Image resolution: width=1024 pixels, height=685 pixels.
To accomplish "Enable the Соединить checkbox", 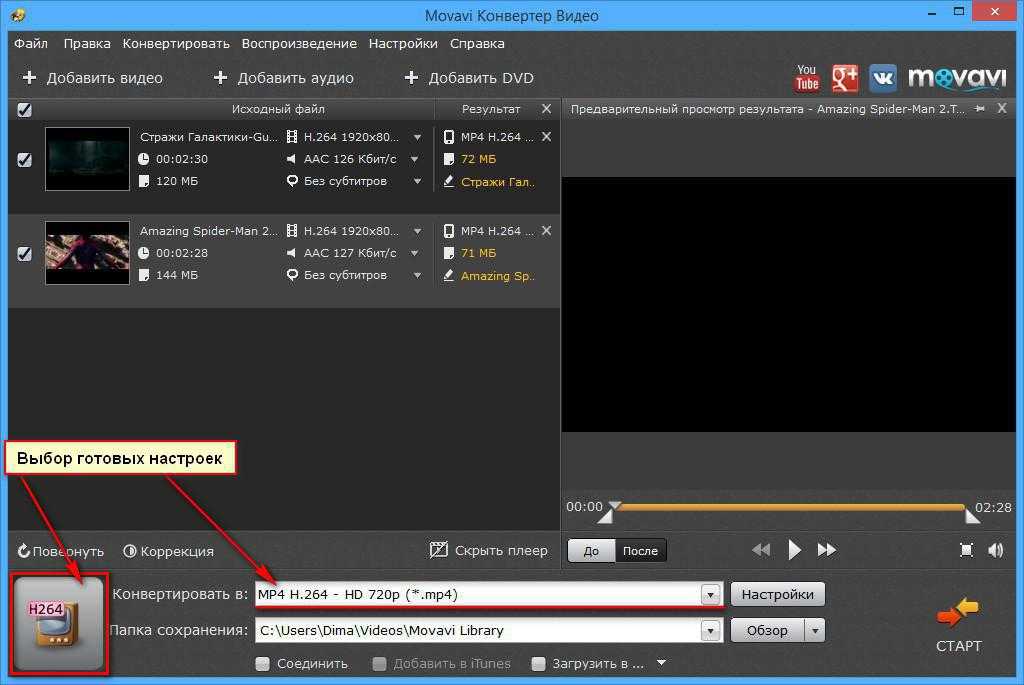I will [x=263, y=663].
